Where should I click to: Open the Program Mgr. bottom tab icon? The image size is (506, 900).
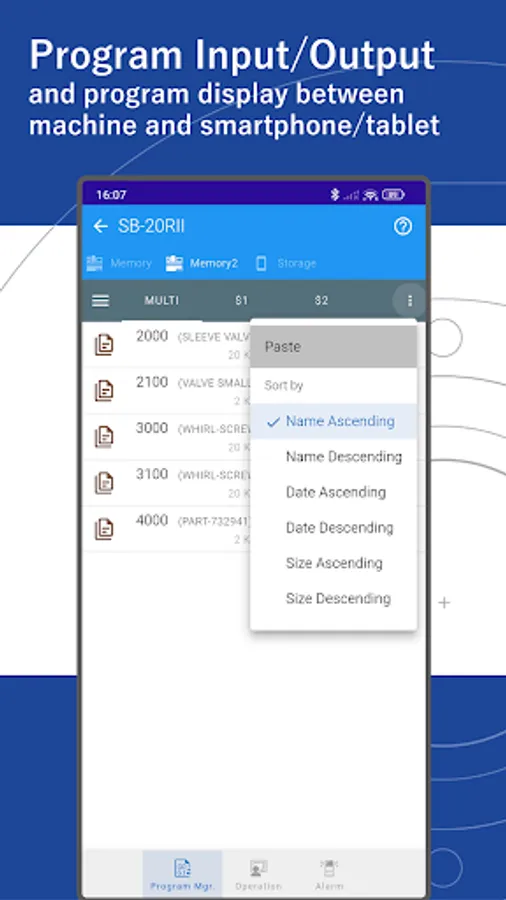coord(182,868)
